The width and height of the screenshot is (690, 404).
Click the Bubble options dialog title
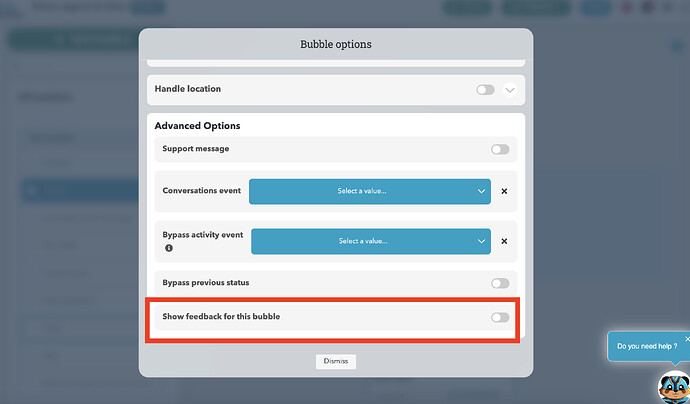[x=335, y=45]
